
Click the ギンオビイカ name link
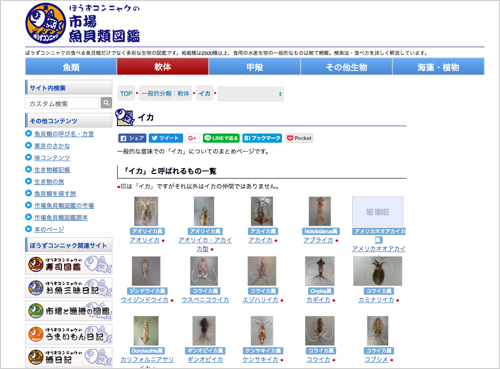(x=205, y=360)
